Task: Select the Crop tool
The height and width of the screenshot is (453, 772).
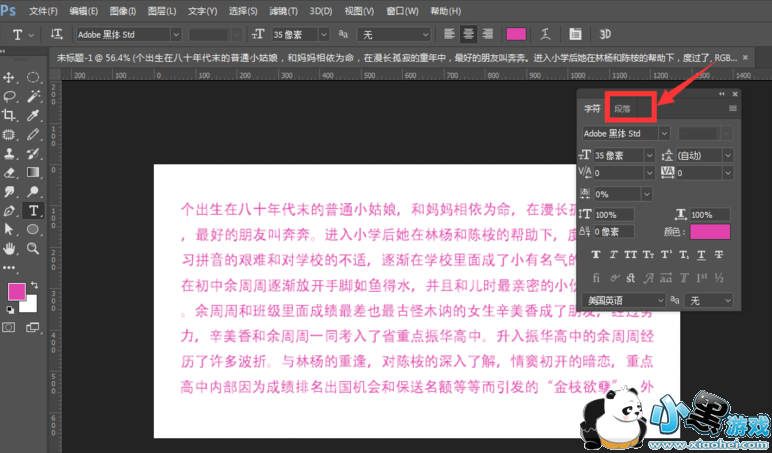Action: [9, 115]
